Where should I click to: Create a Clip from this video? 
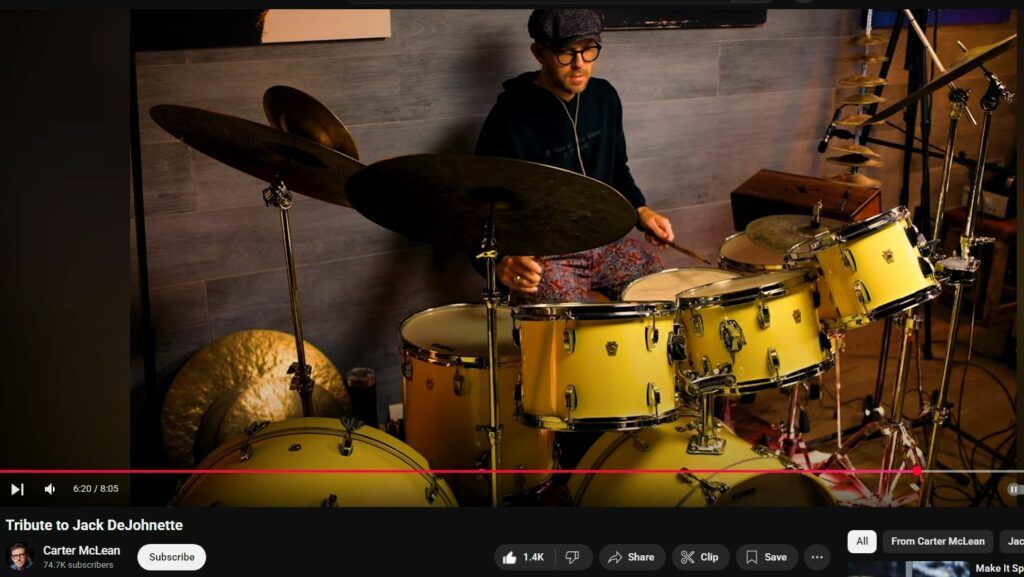click(700, 557)
